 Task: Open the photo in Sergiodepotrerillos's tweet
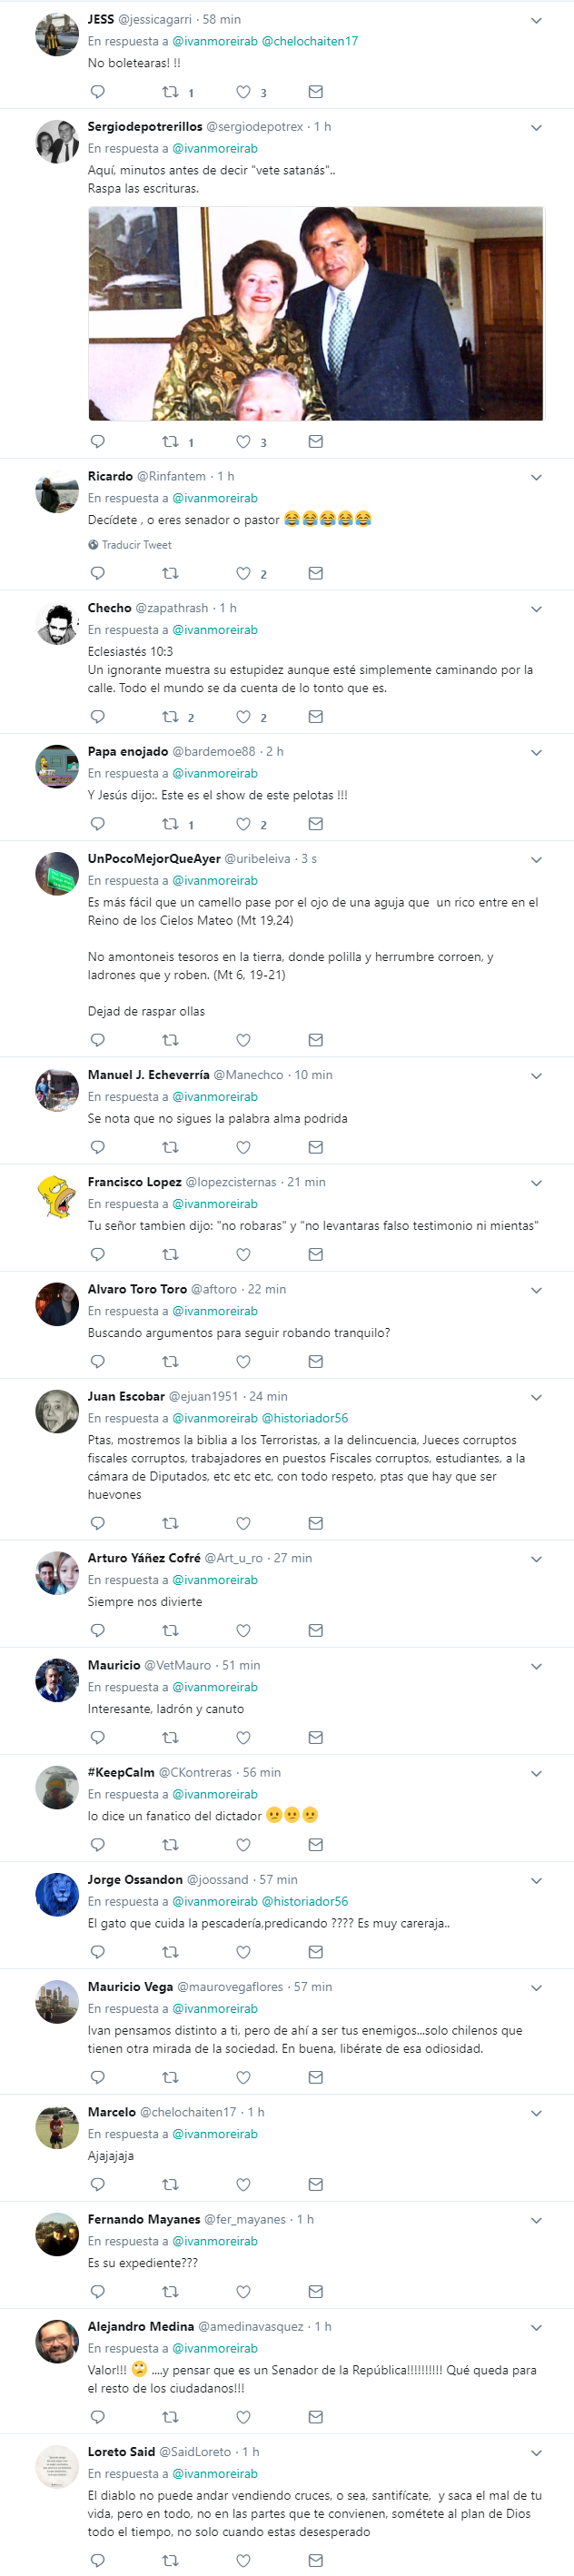(x=315, y=314)
